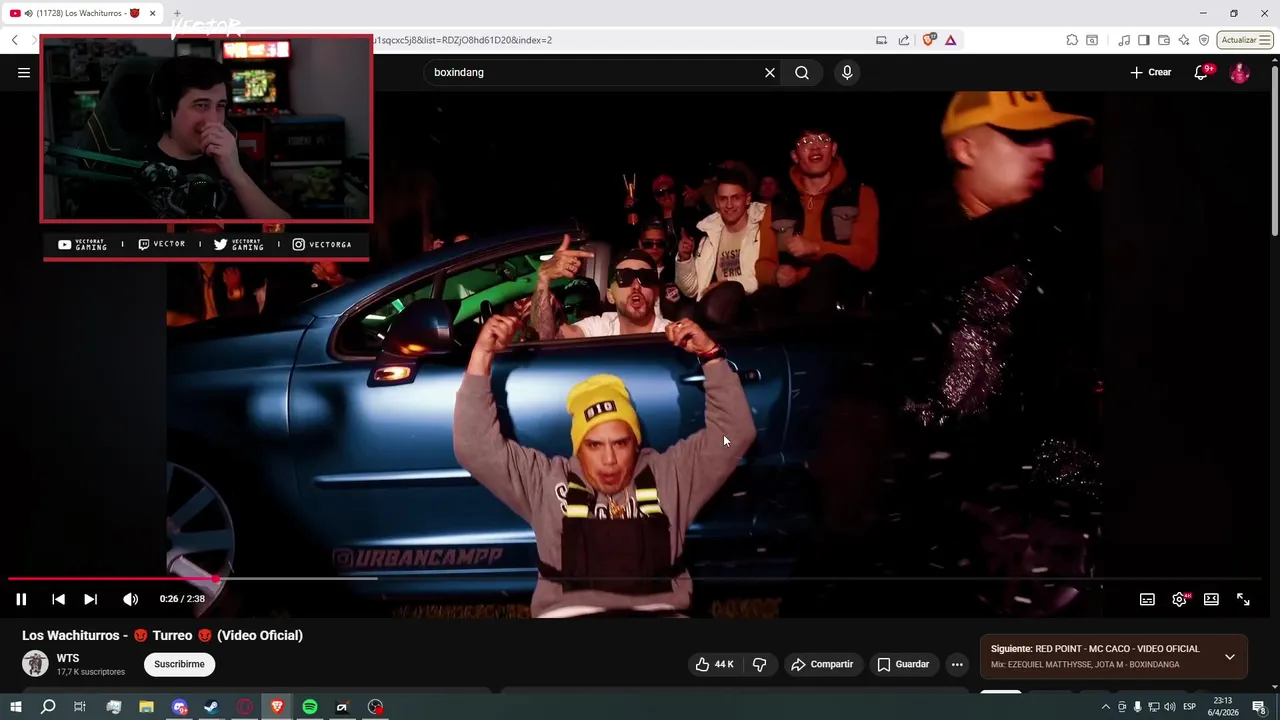Open Opera GX from the taskbar

[245, 707]
